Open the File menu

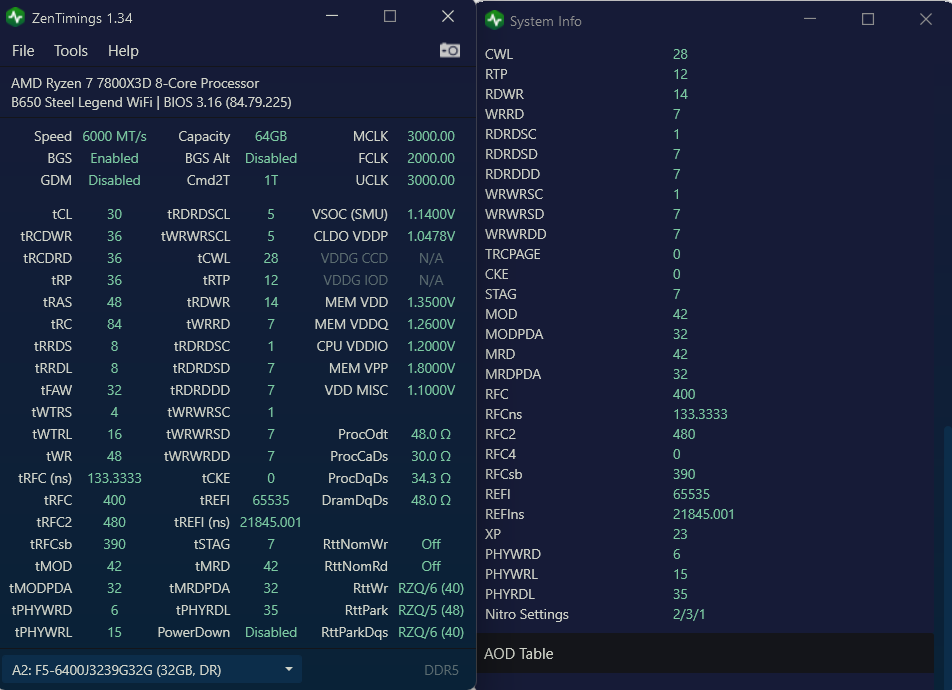click(x=23, y=51)
